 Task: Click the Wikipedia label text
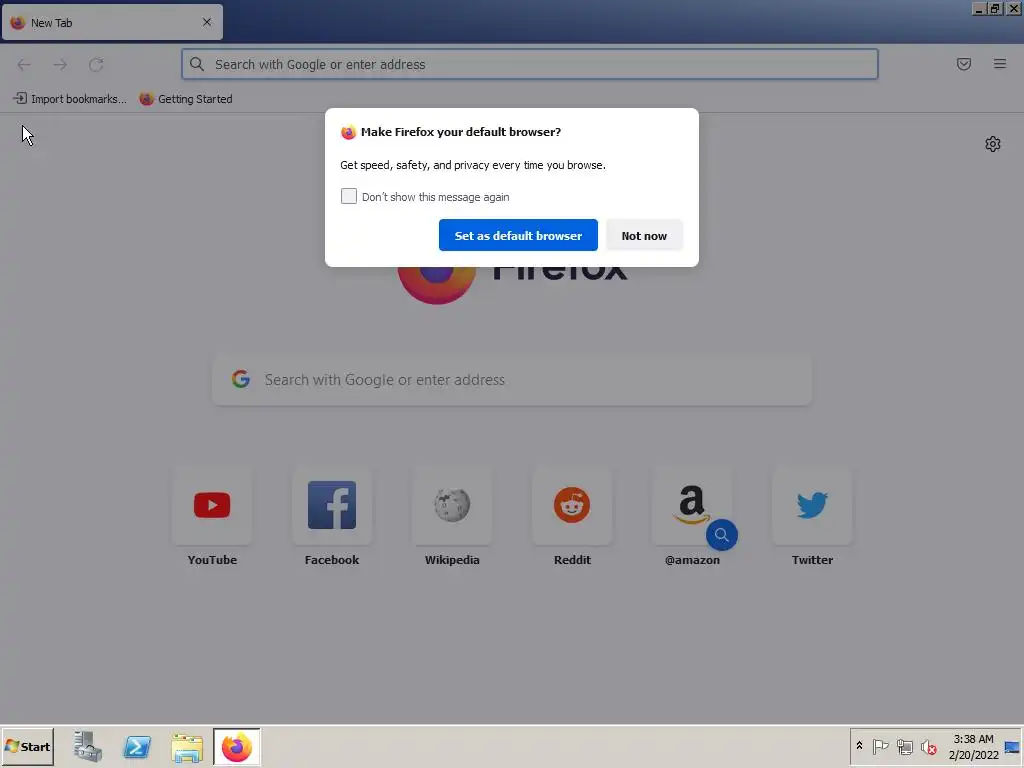point(452,560)
